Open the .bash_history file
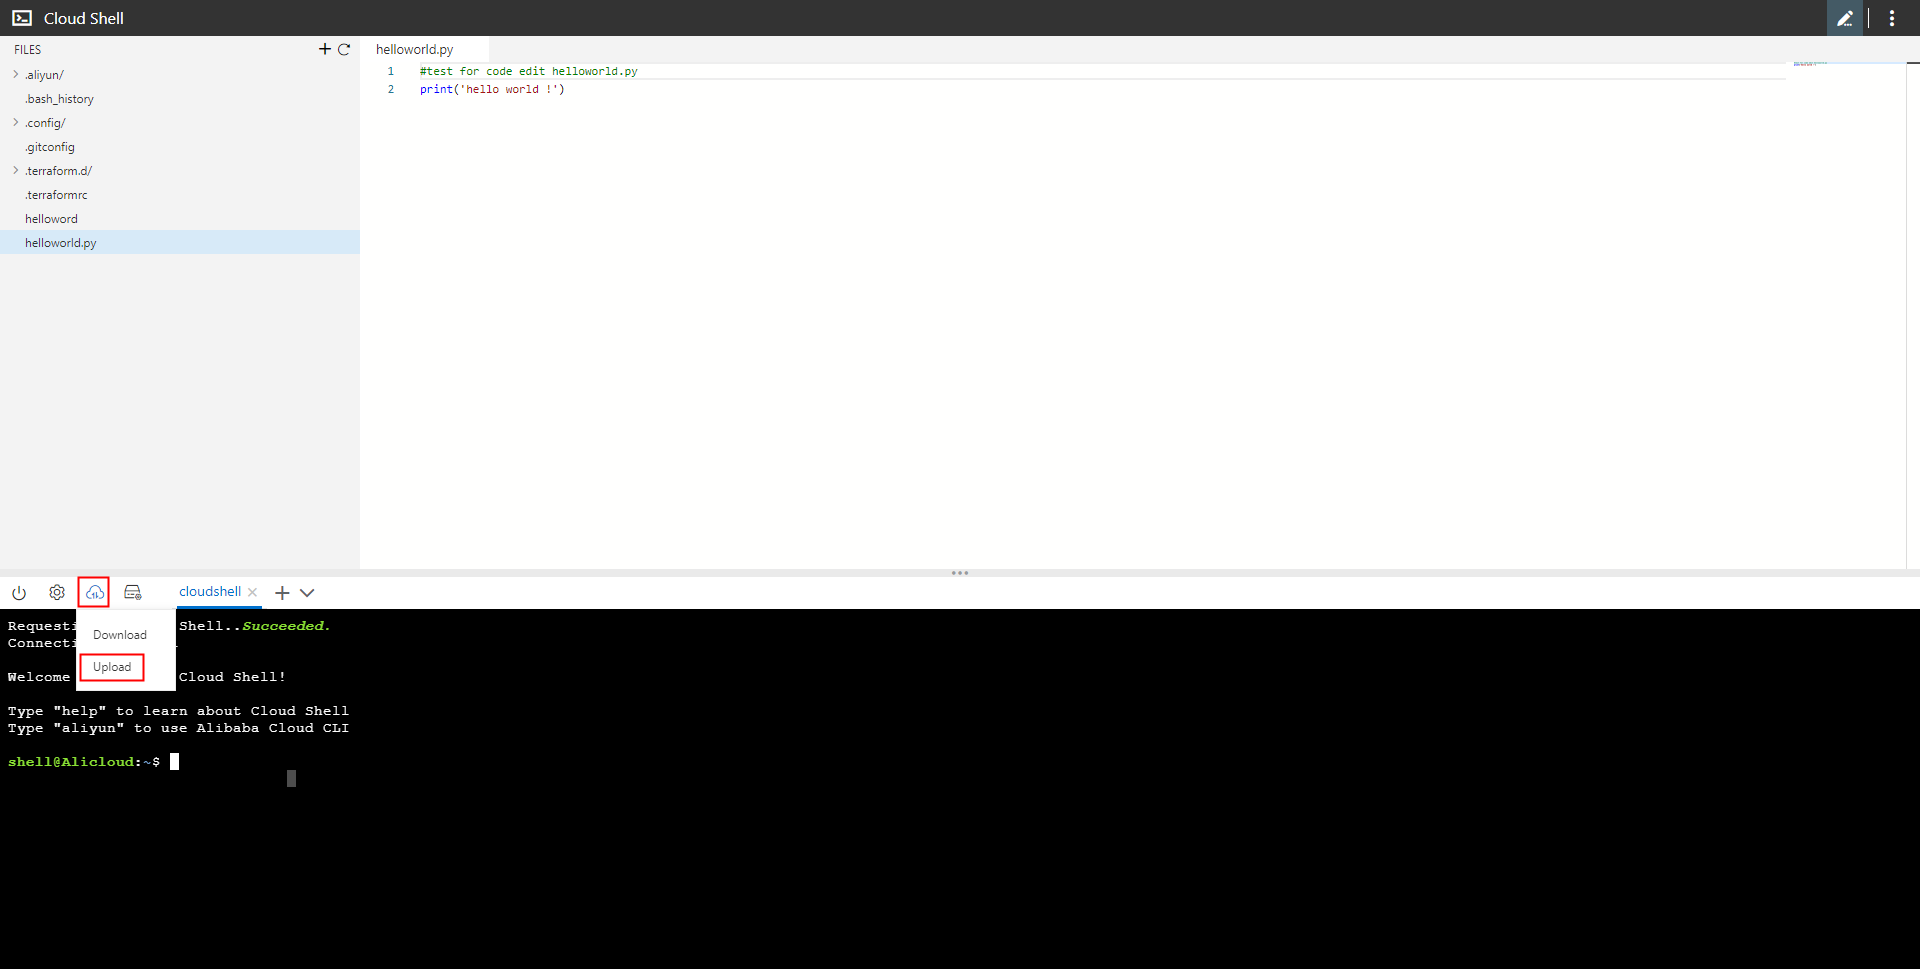The image size is (1920, 969). point(59,99)
